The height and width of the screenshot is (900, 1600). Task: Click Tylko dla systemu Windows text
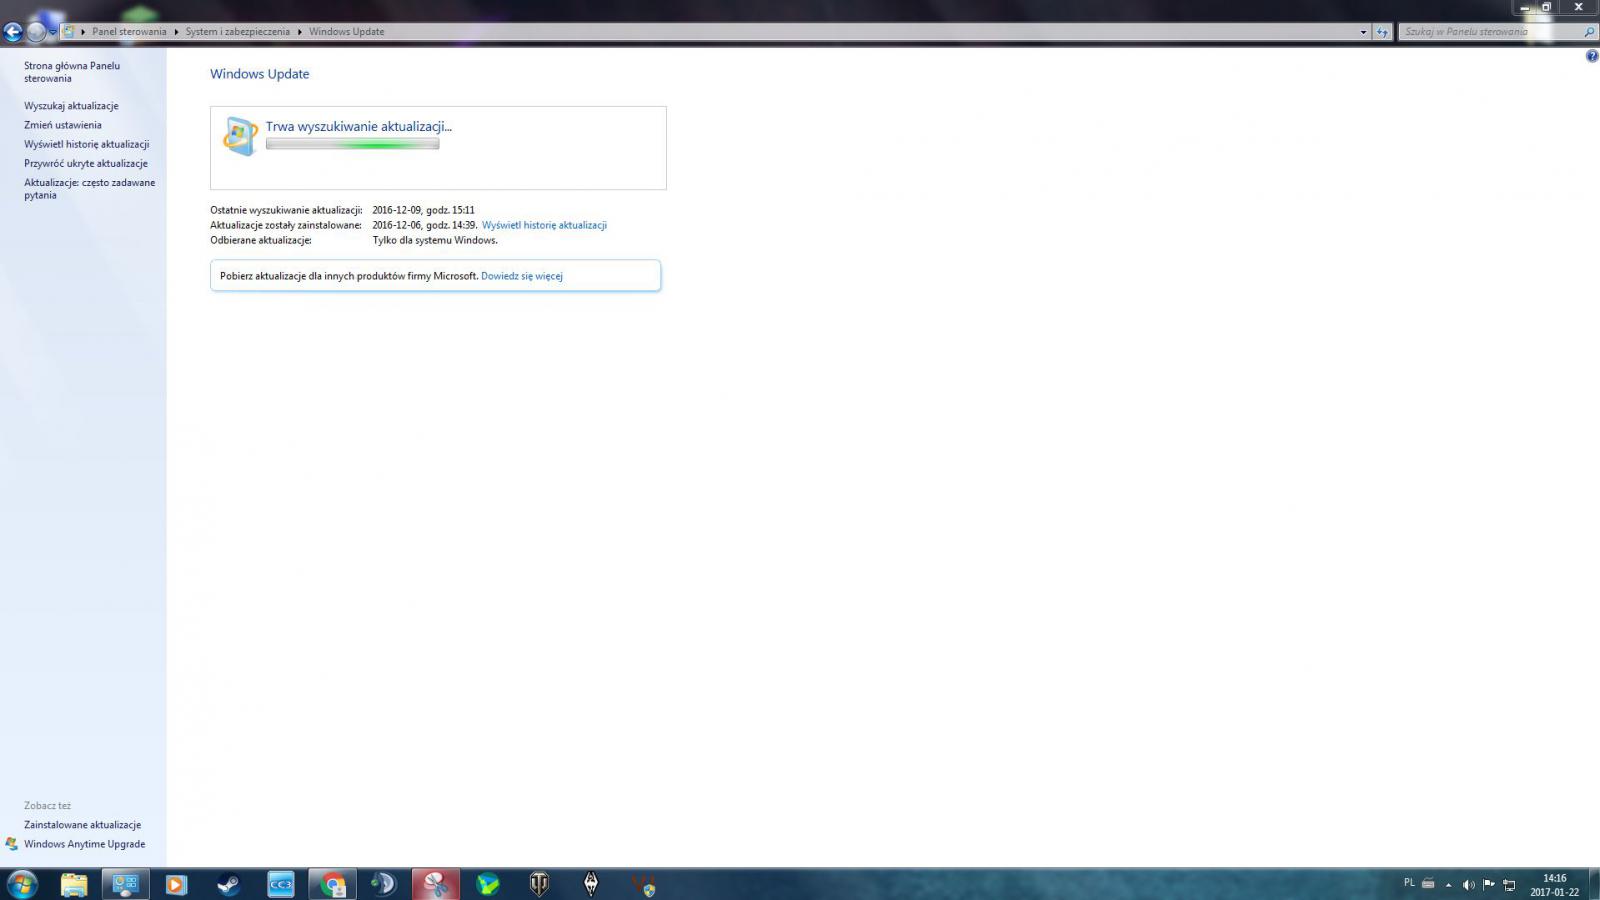435,240
